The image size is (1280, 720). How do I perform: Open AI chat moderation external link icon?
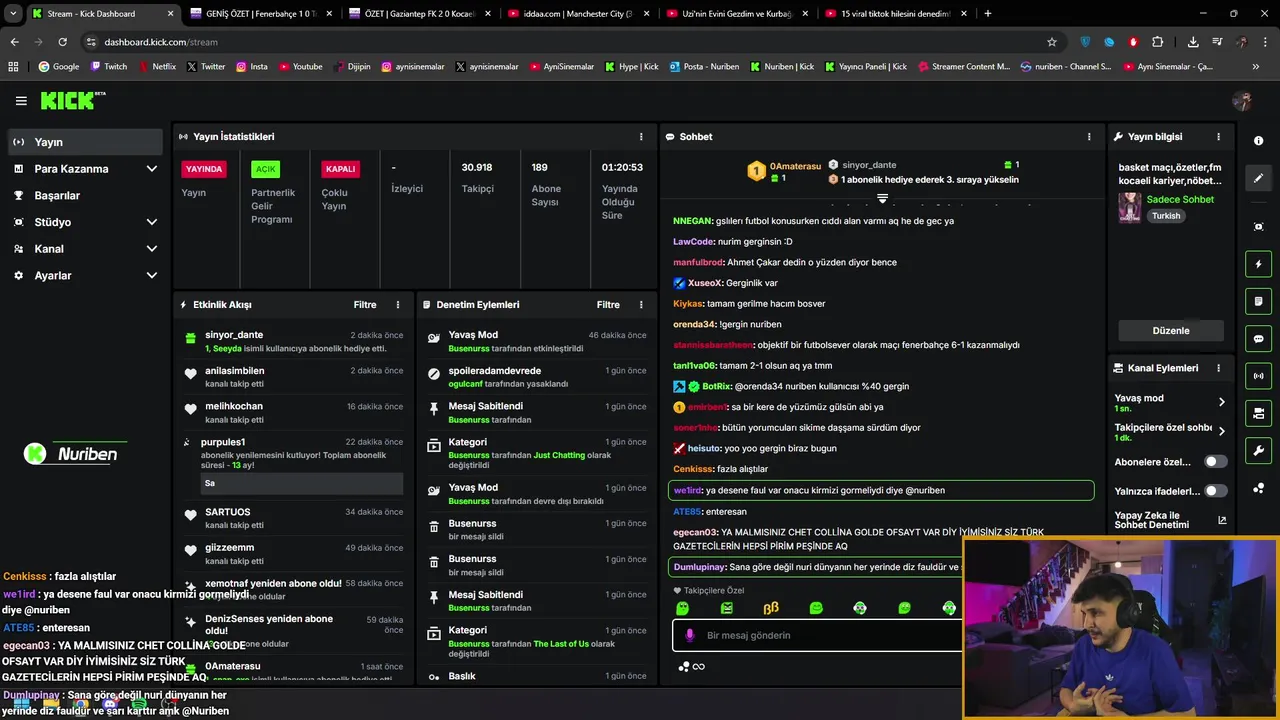[x=1222, y=520]
